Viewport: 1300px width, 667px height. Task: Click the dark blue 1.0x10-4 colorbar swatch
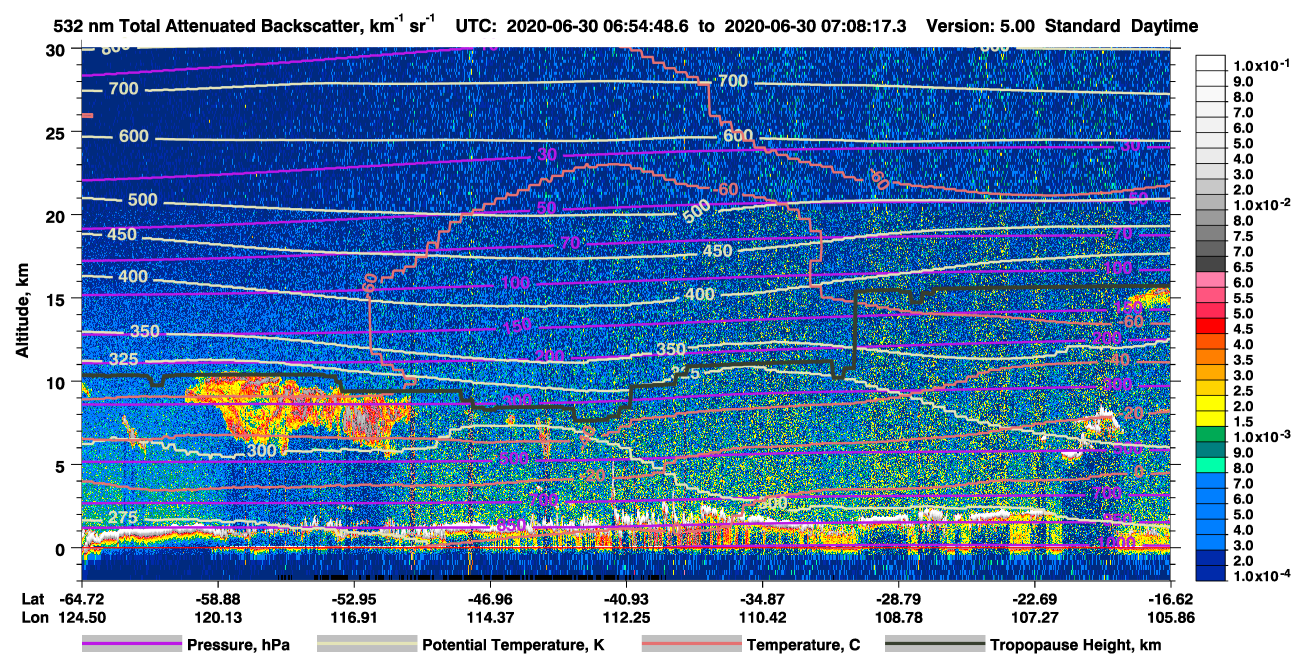(1210, 574)
